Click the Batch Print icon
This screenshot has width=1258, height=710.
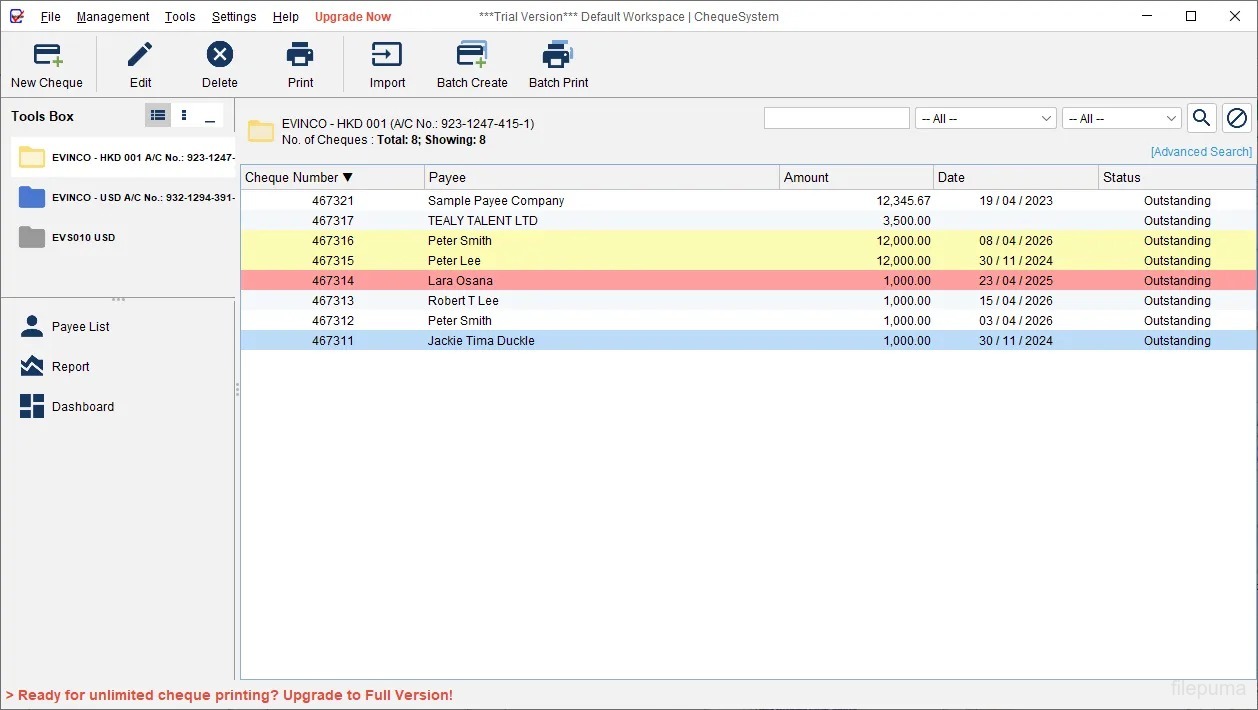click(558, 56)
